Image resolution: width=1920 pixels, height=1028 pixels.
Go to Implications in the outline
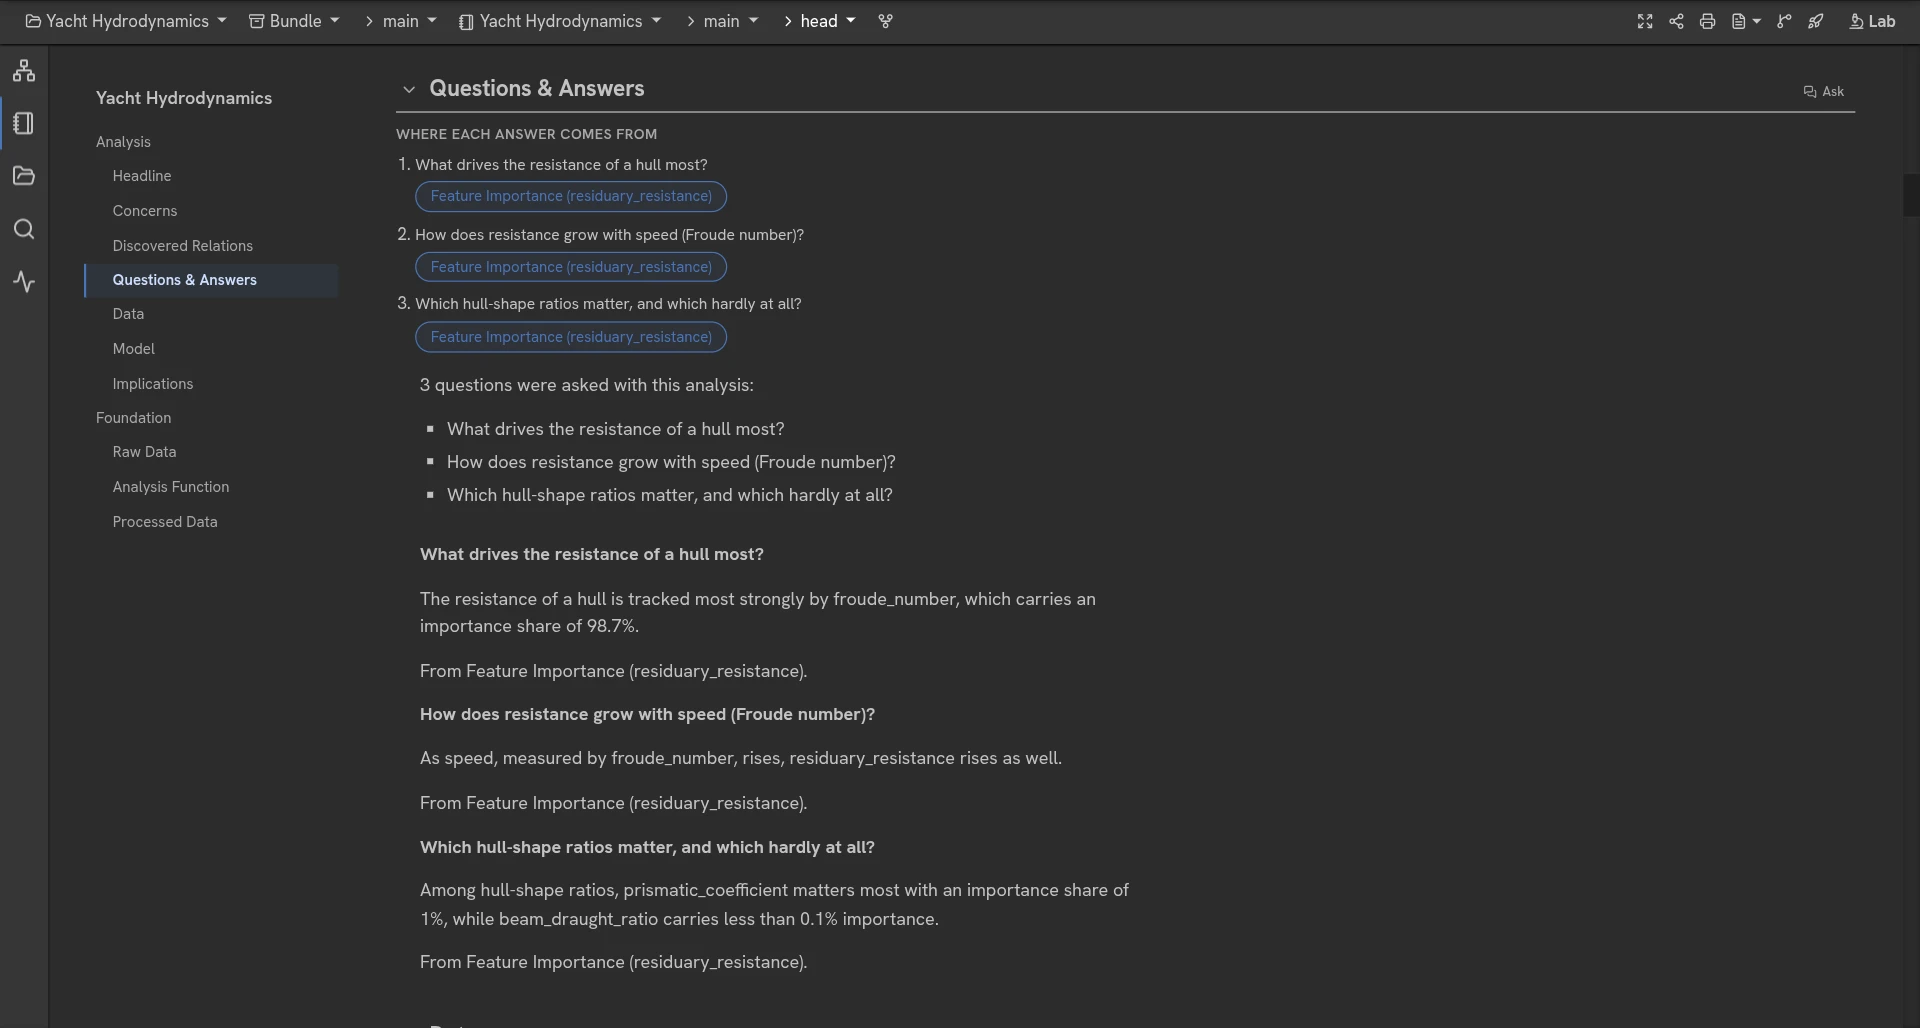point(153,384)
